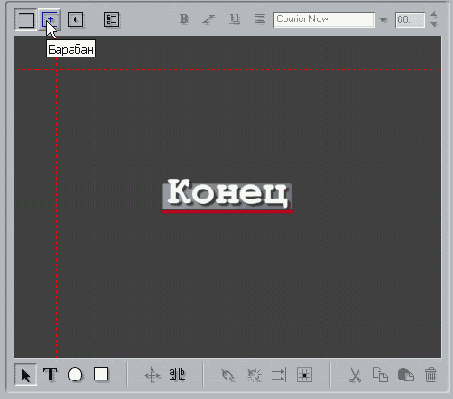
Task: Decrease font size with down arrow
Action: [434, 25]
